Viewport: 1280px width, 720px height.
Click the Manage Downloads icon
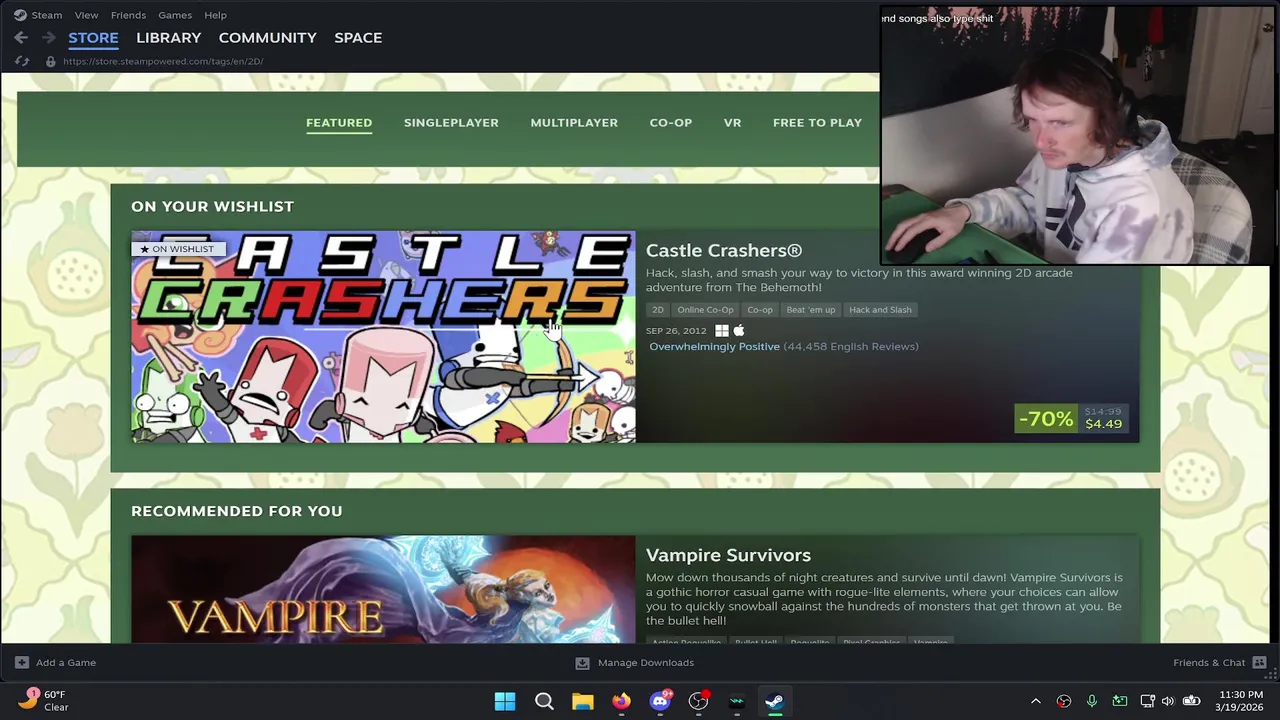(x=582, y=662)
